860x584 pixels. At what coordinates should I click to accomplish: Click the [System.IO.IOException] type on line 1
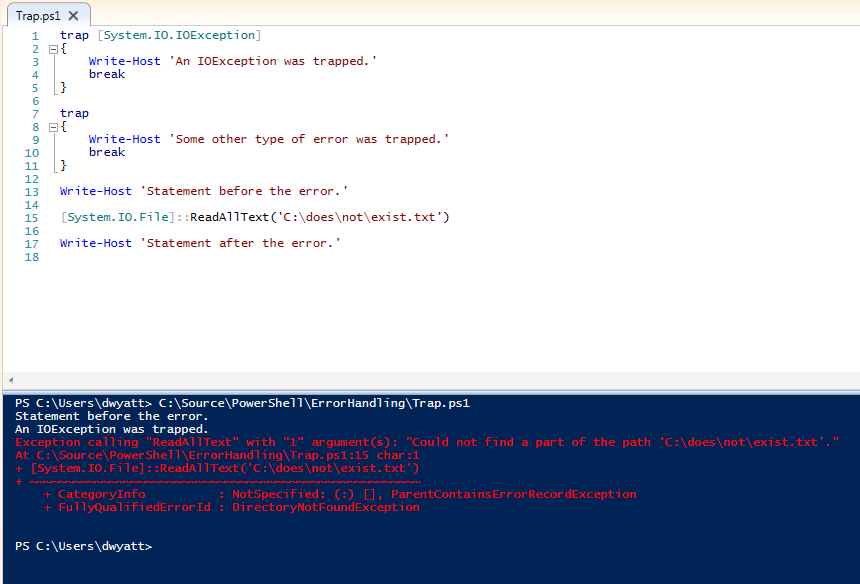click(x=178, y=35)
